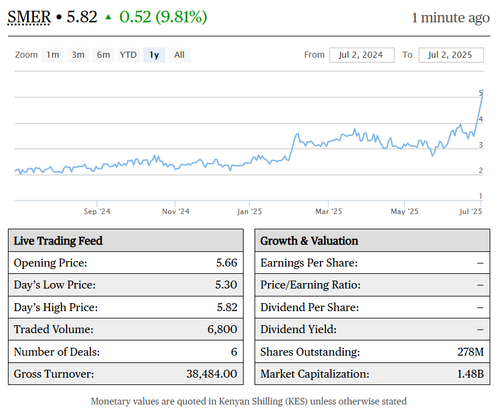Show All price history

click(179, 55)
